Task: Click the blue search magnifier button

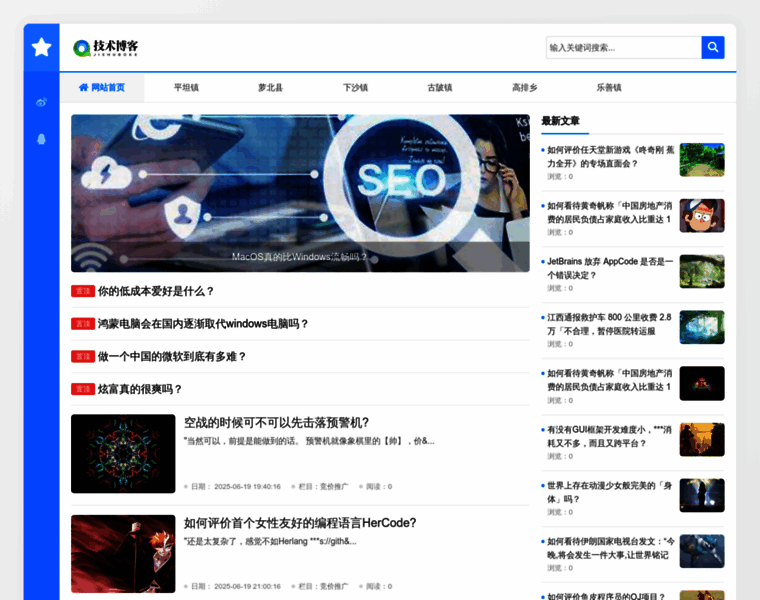Action: coord(712,47)
